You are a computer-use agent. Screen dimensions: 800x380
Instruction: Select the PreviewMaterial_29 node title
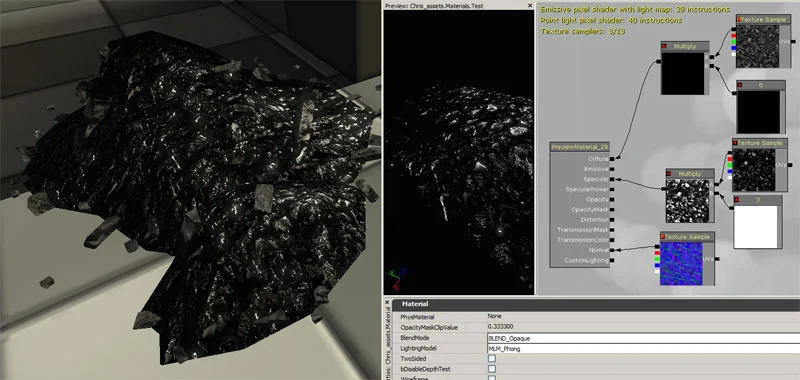point(580,147)
